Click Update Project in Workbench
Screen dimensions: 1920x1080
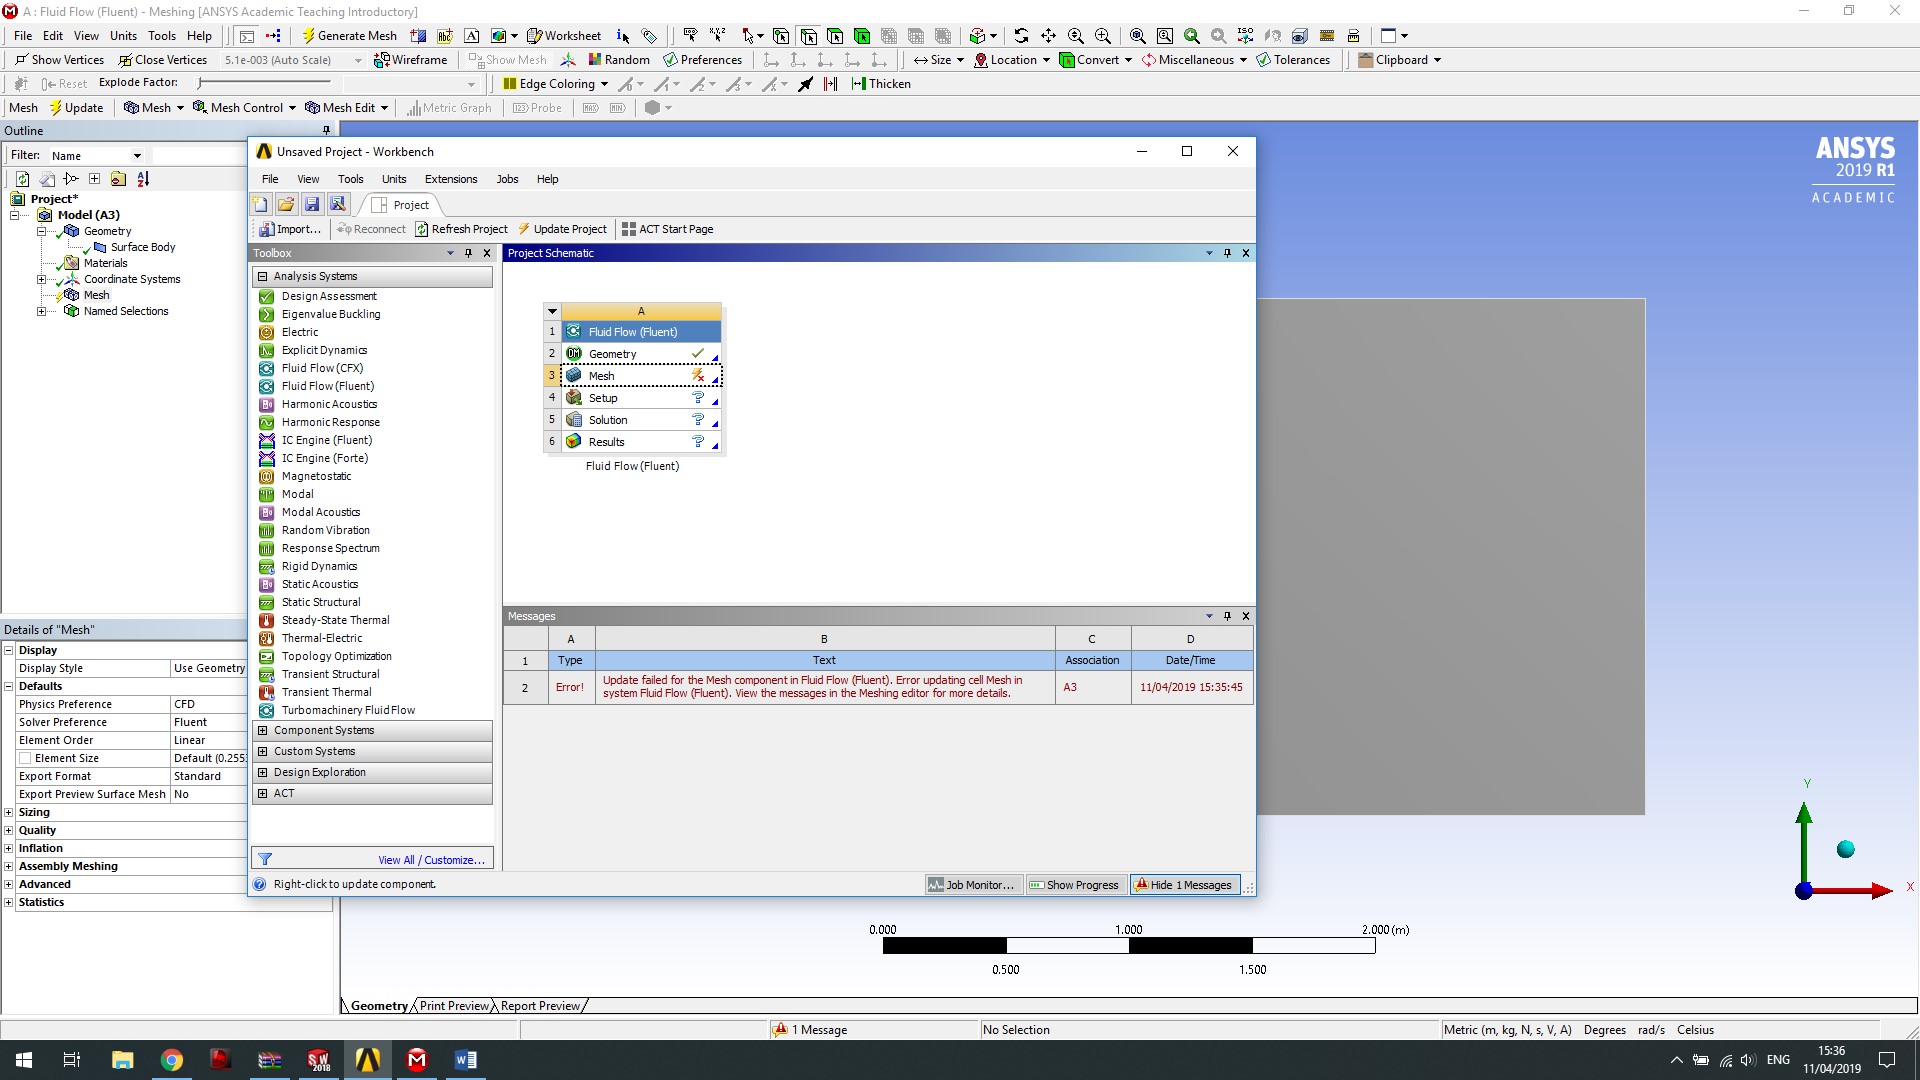[562, 229]
